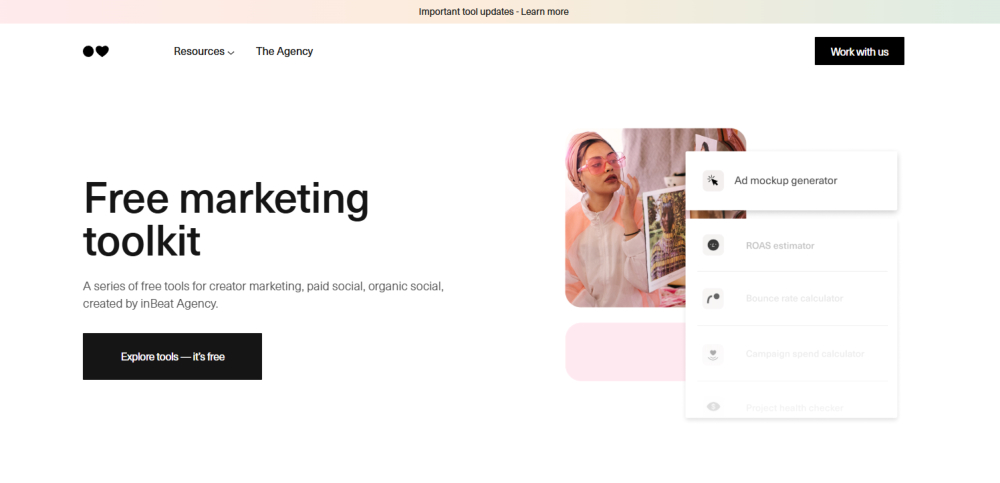Click the Project health checker eye icon
Screen dimensions: 1000x483
[713, 407]
